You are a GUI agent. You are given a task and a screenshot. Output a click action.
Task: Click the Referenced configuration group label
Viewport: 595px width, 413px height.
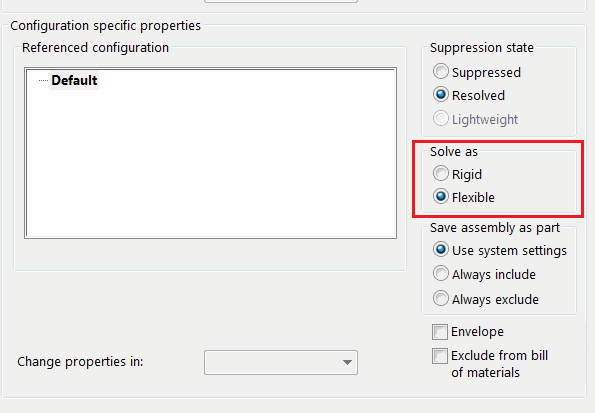[95, 48]
